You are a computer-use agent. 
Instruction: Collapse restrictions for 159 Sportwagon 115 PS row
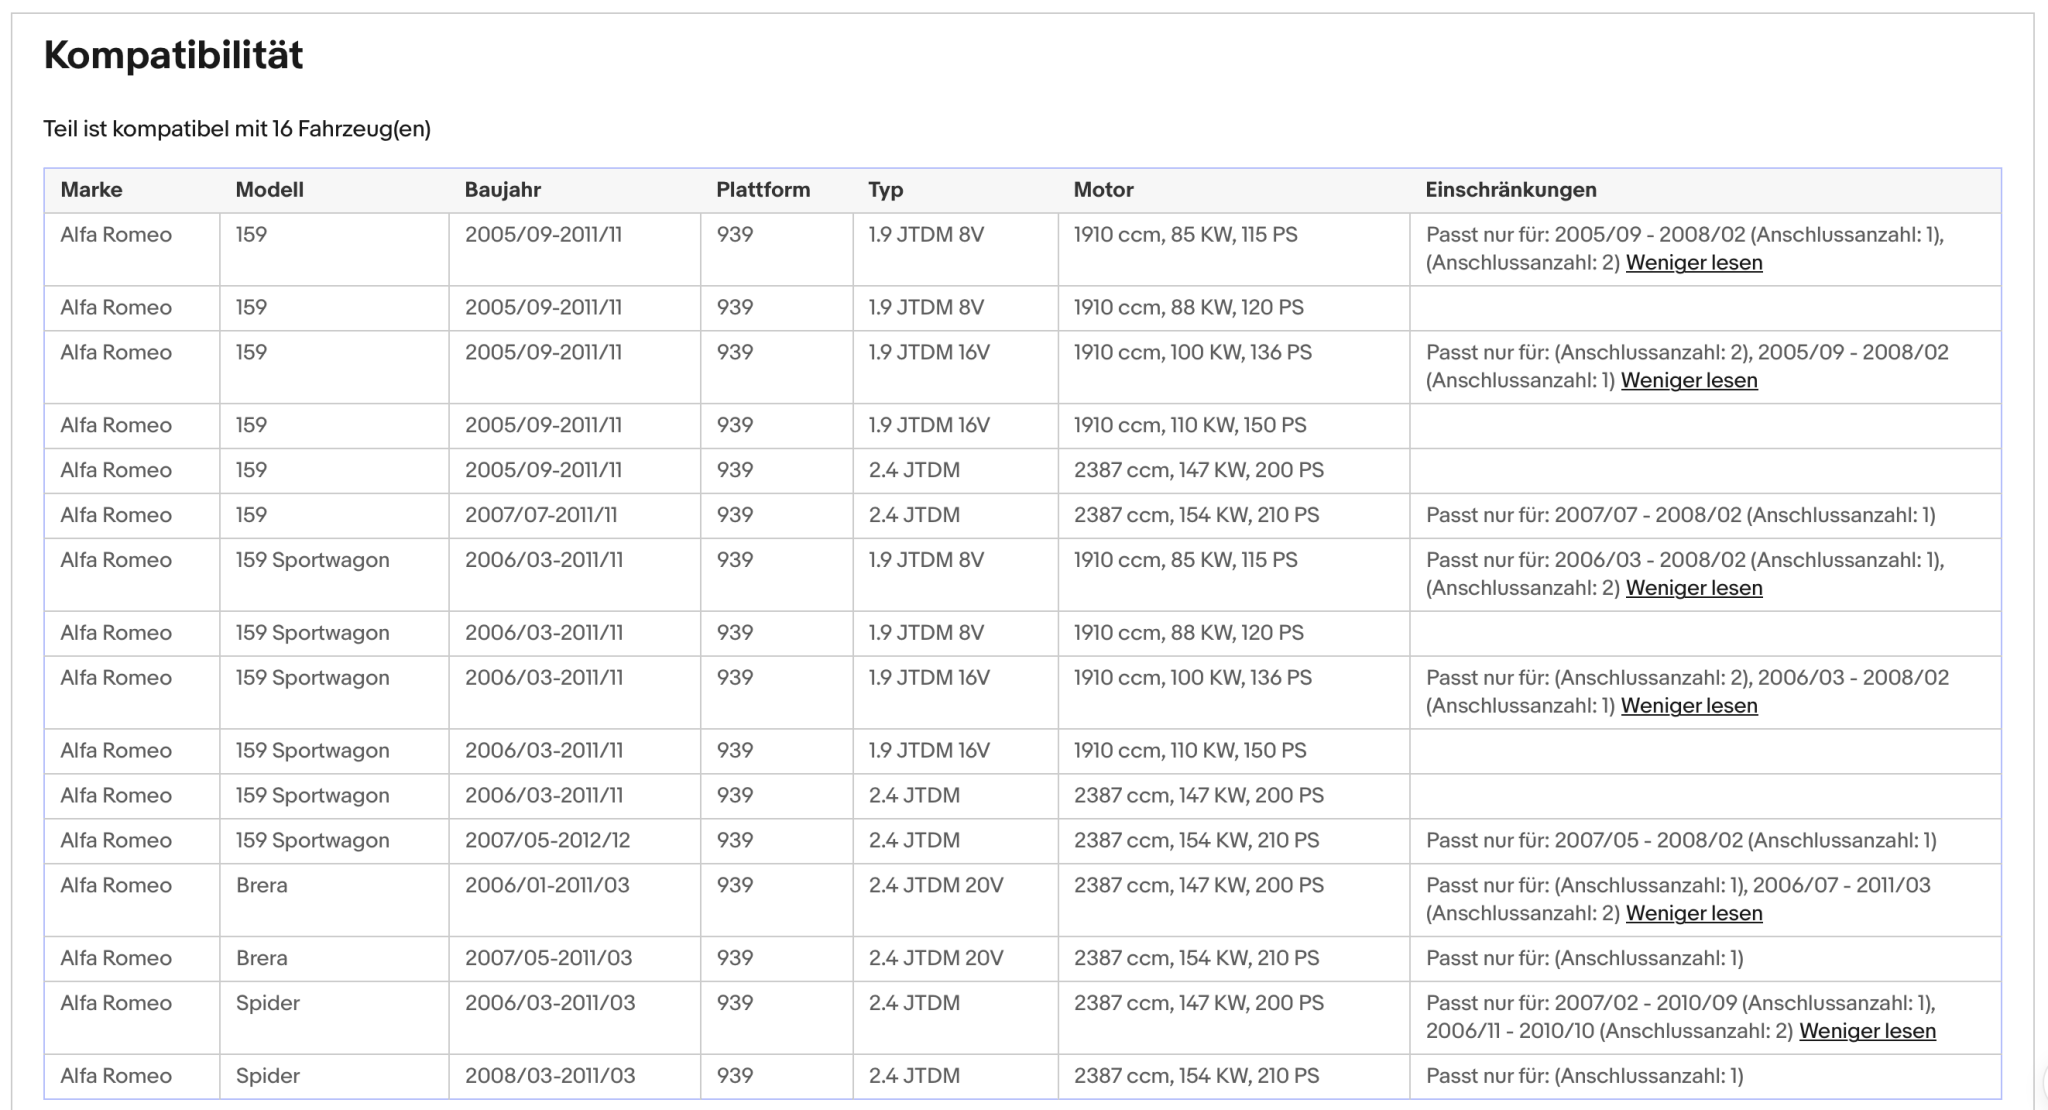coord(1694,588)
